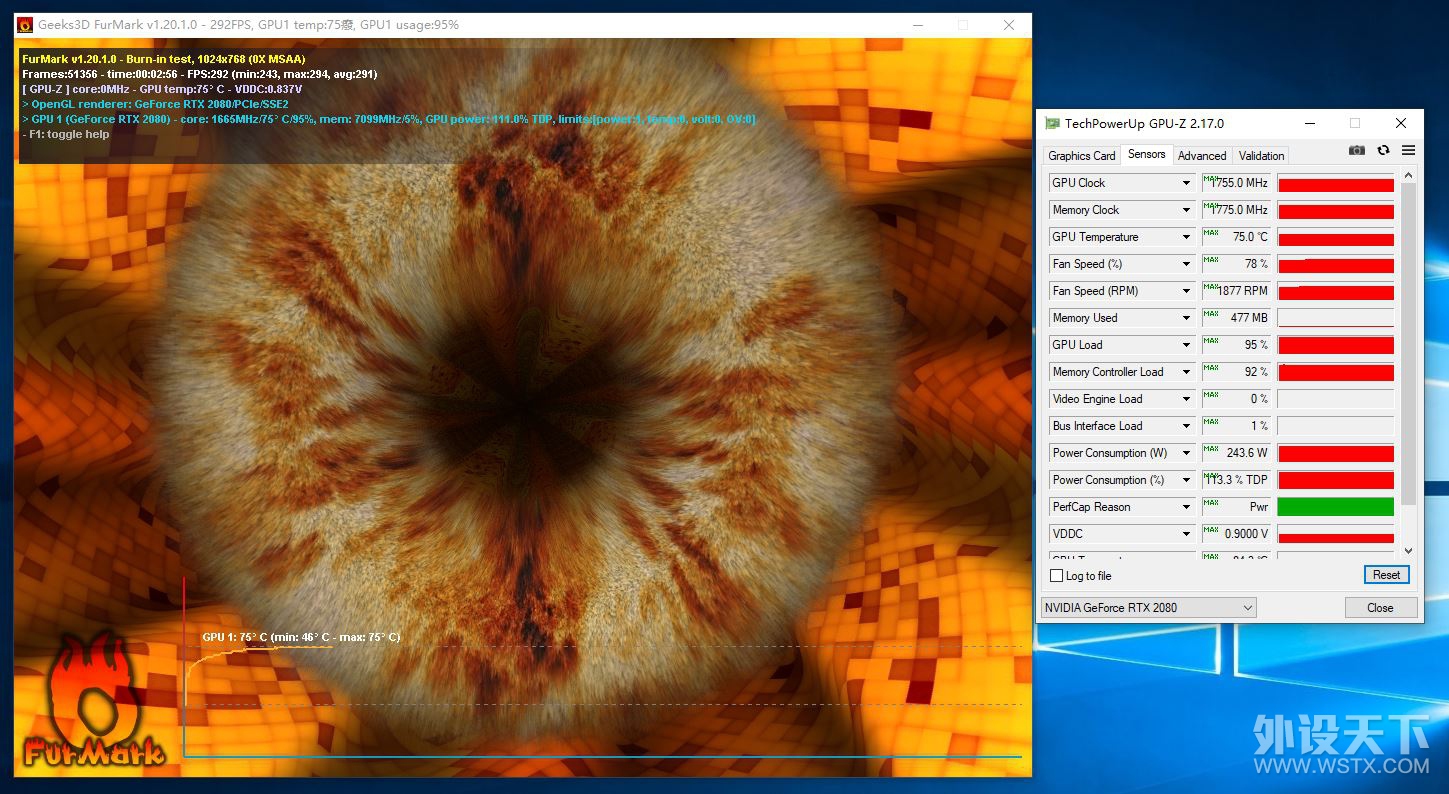Open the GPU Load sensor dropdown

click(1187, 345)
